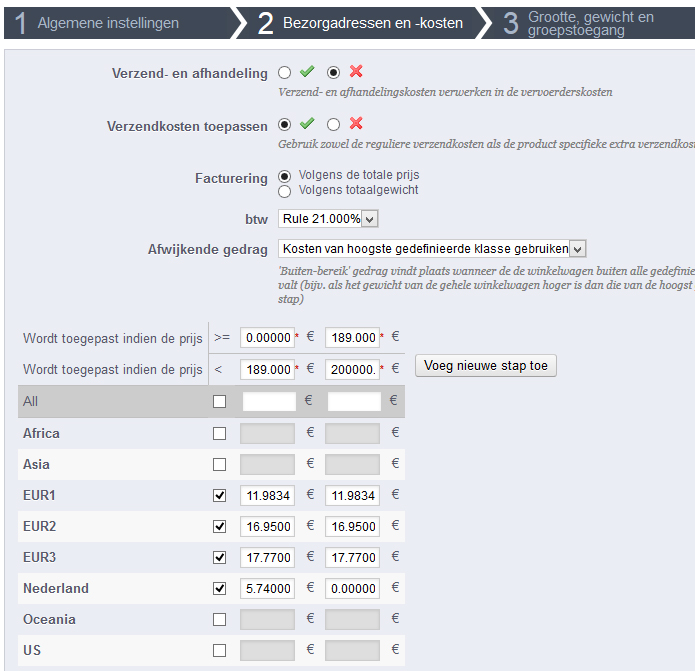The height and width of the screenshot is (671, 695).
Task: Click green checkmark icon for Verzendkosten toepassen
Action: pos(307,123)
